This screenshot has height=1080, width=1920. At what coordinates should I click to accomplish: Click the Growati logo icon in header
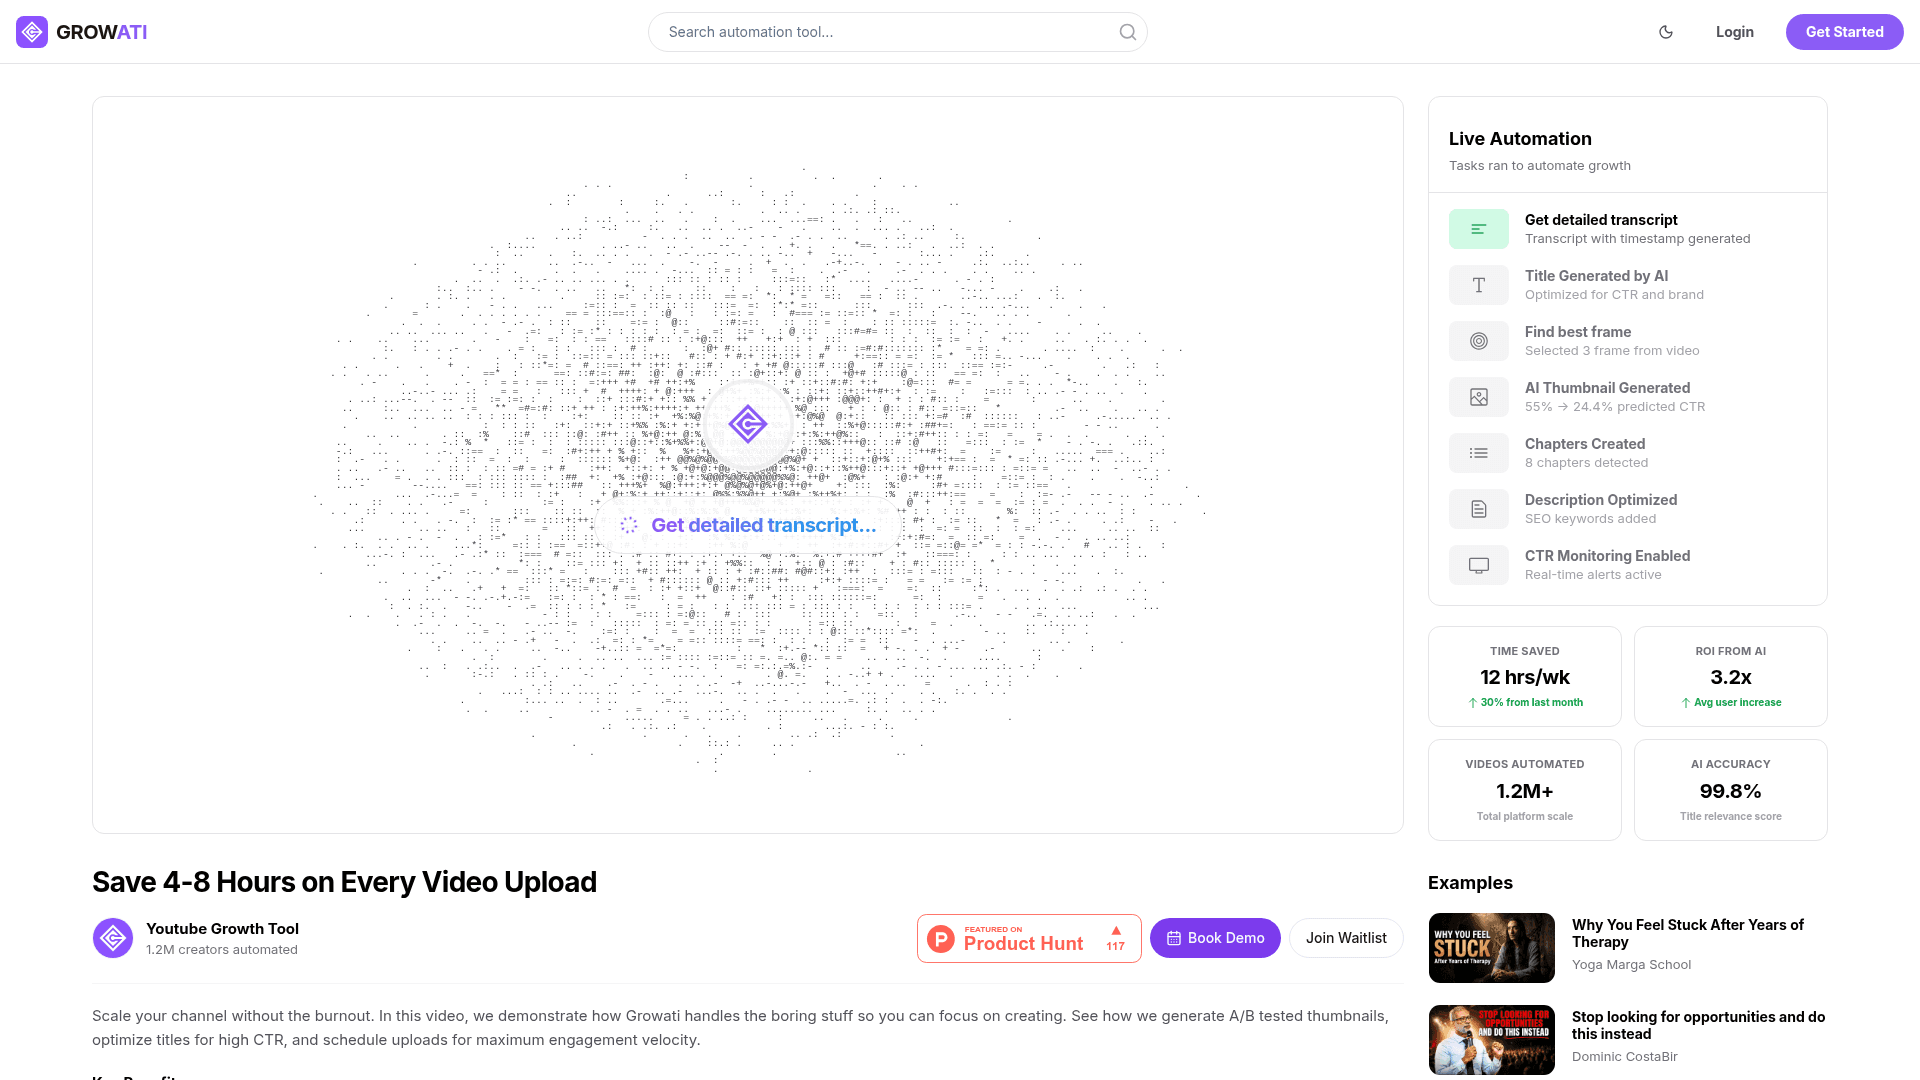[x=32, y=32]
